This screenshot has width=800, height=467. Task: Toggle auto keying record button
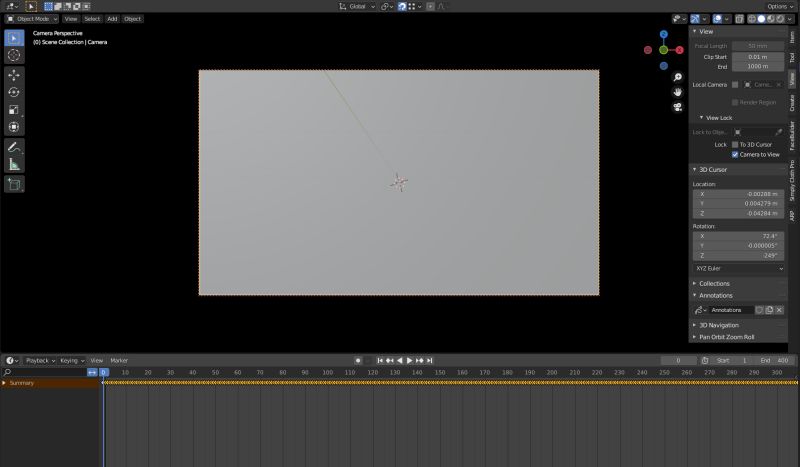pyautogui.click(x=358, y=360)
